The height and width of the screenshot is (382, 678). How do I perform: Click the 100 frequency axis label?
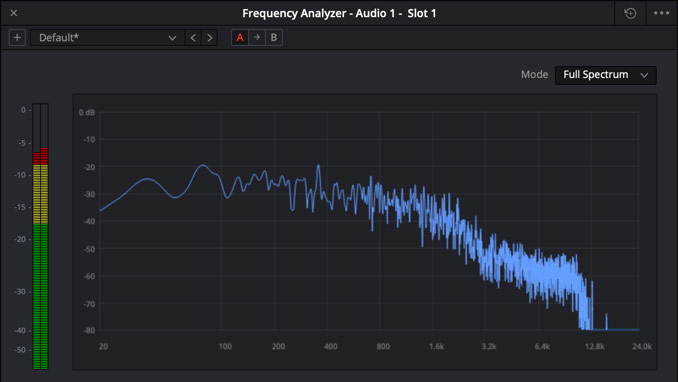tap(225, 346)
